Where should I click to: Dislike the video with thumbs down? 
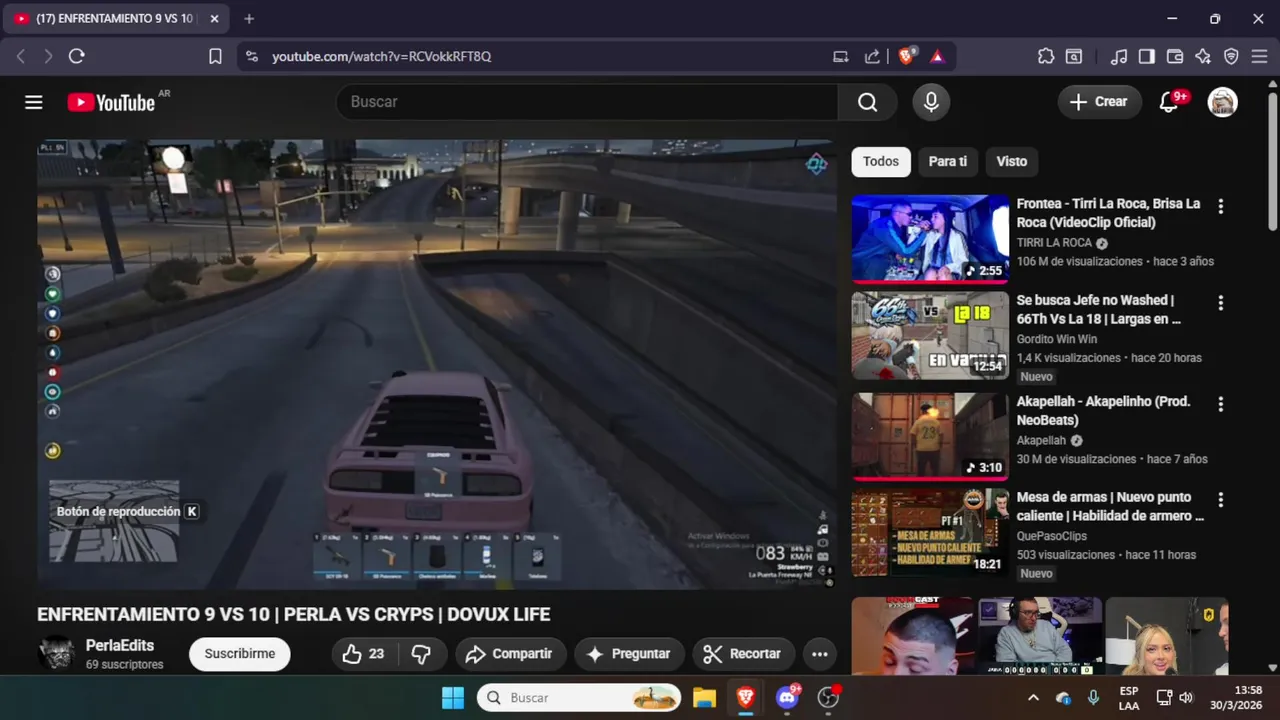coord(422,654)
